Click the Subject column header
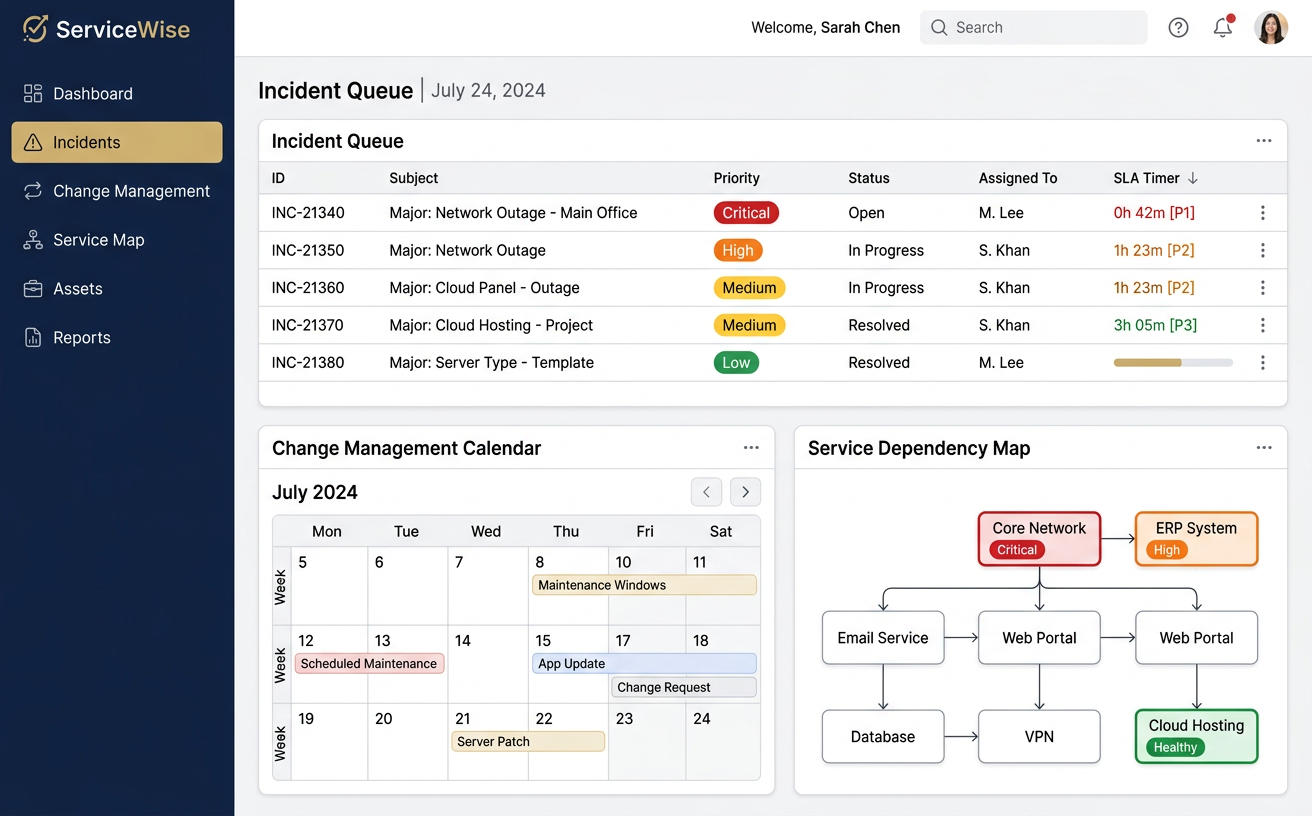 (x=414, y=178)
